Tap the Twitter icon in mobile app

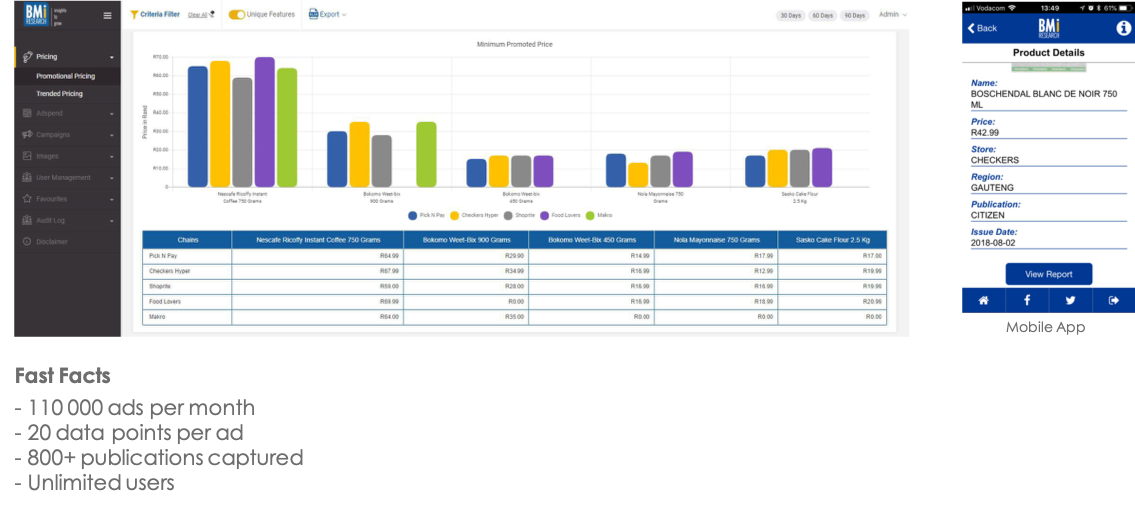click(x=1070, y=301)
